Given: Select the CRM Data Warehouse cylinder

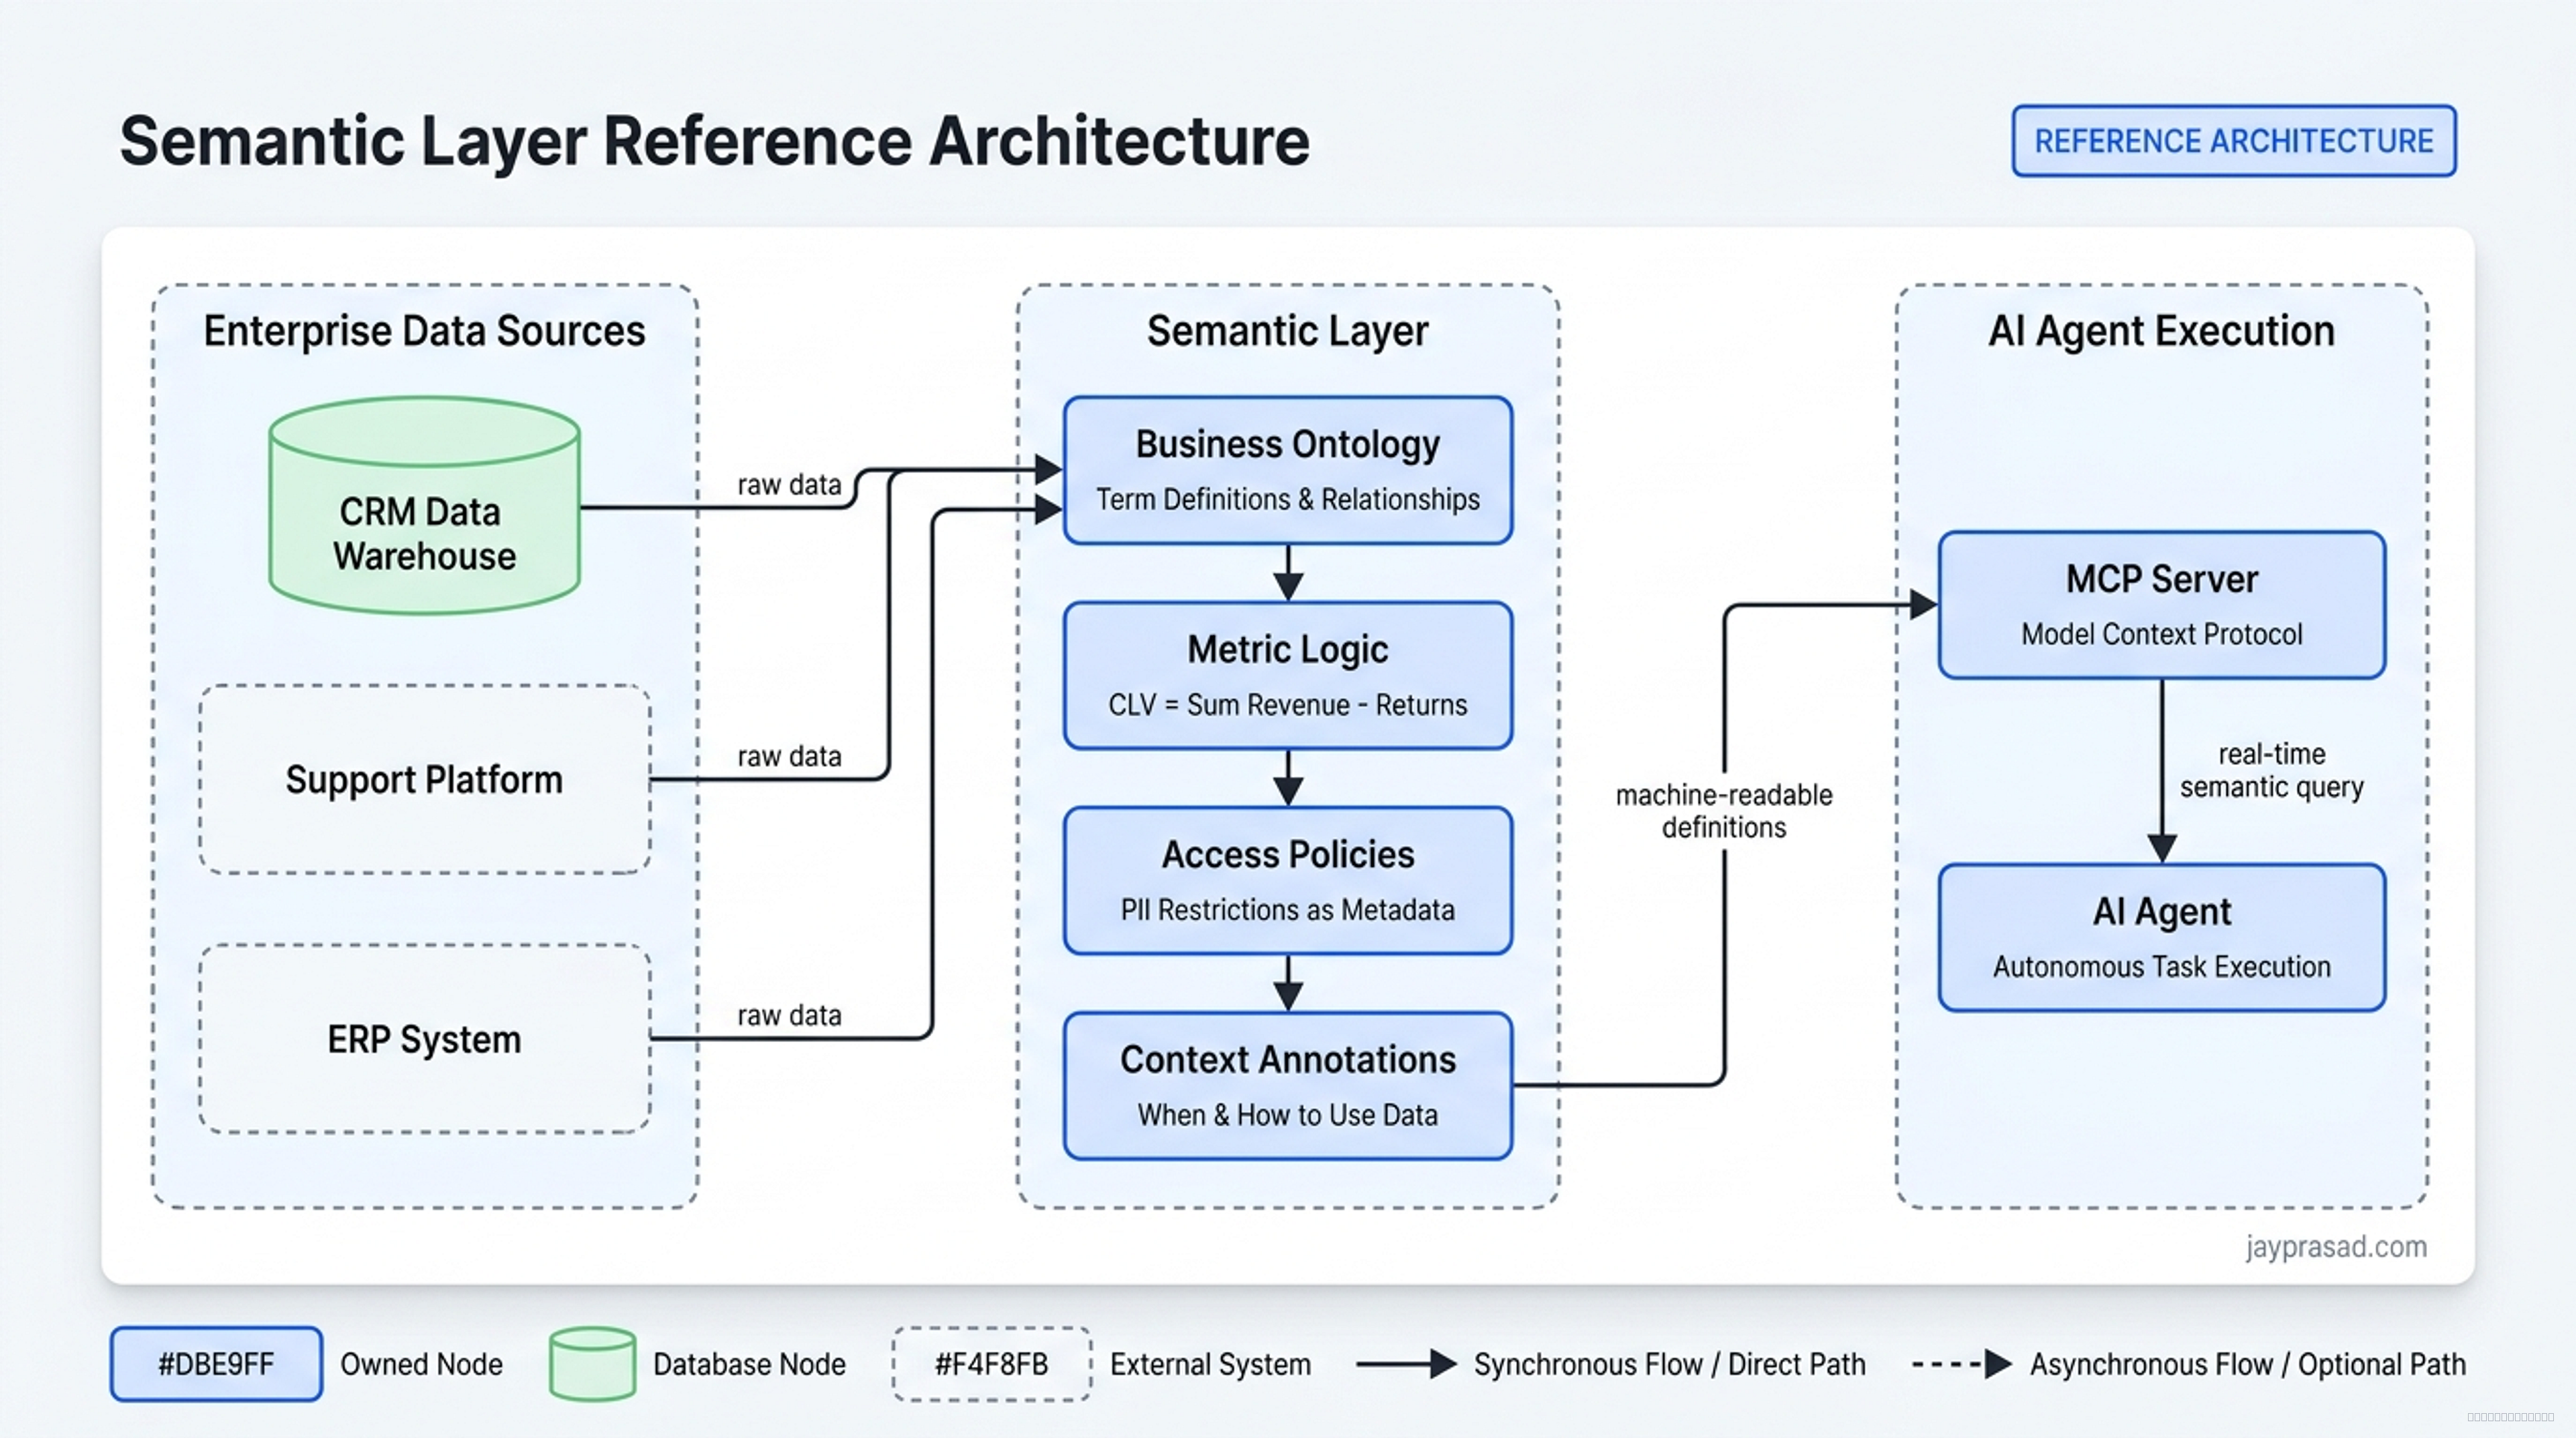Looking at the screenshot, I should pos(425,505).
